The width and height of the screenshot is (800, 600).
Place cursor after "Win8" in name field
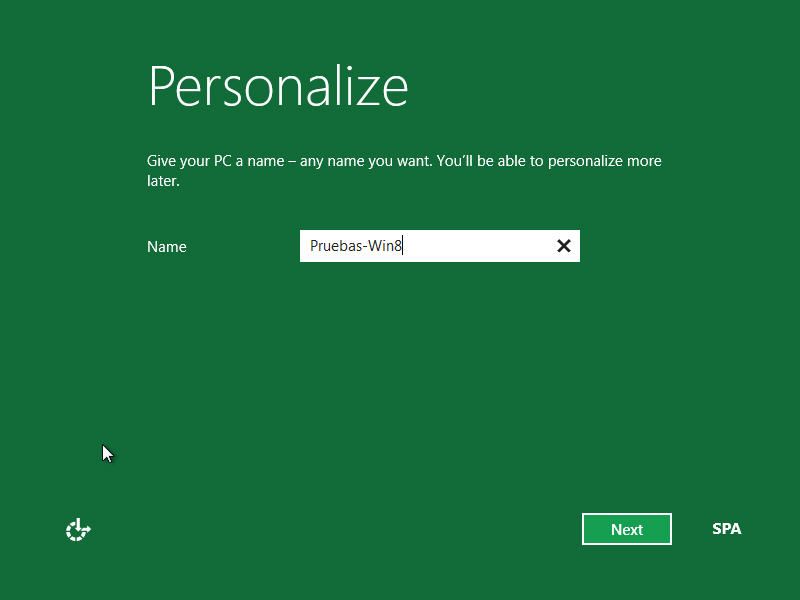coord(402,246)
